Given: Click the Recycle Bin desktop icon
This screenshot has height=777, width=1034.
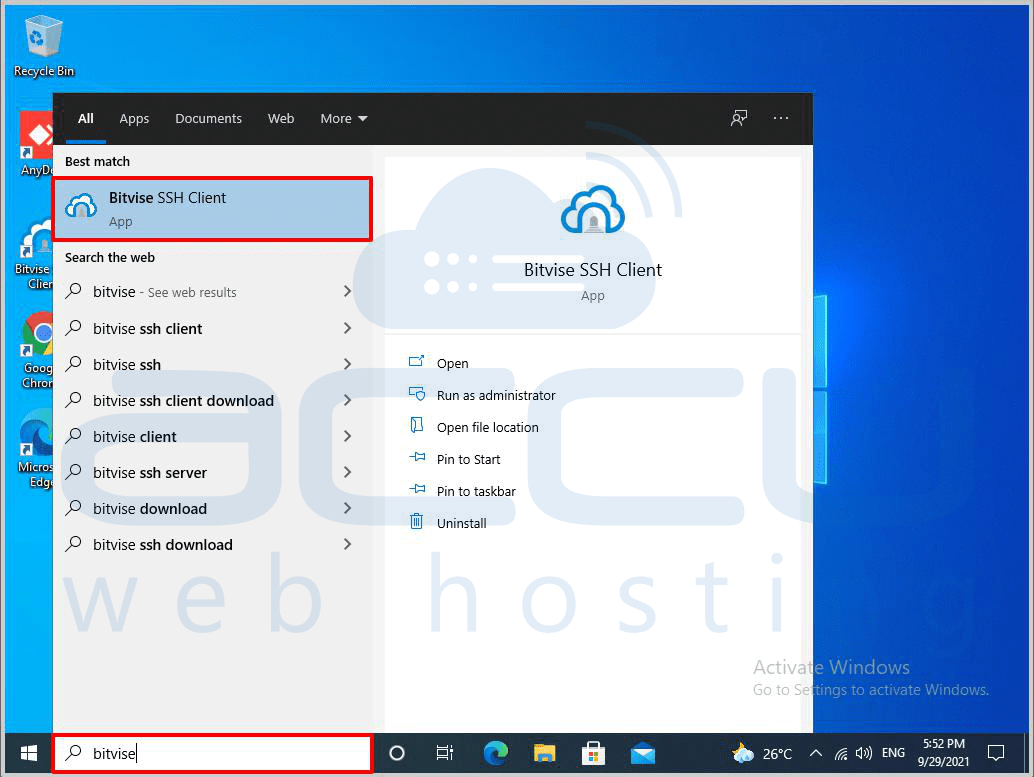Looking at the screenshot, I should point(44,47).
